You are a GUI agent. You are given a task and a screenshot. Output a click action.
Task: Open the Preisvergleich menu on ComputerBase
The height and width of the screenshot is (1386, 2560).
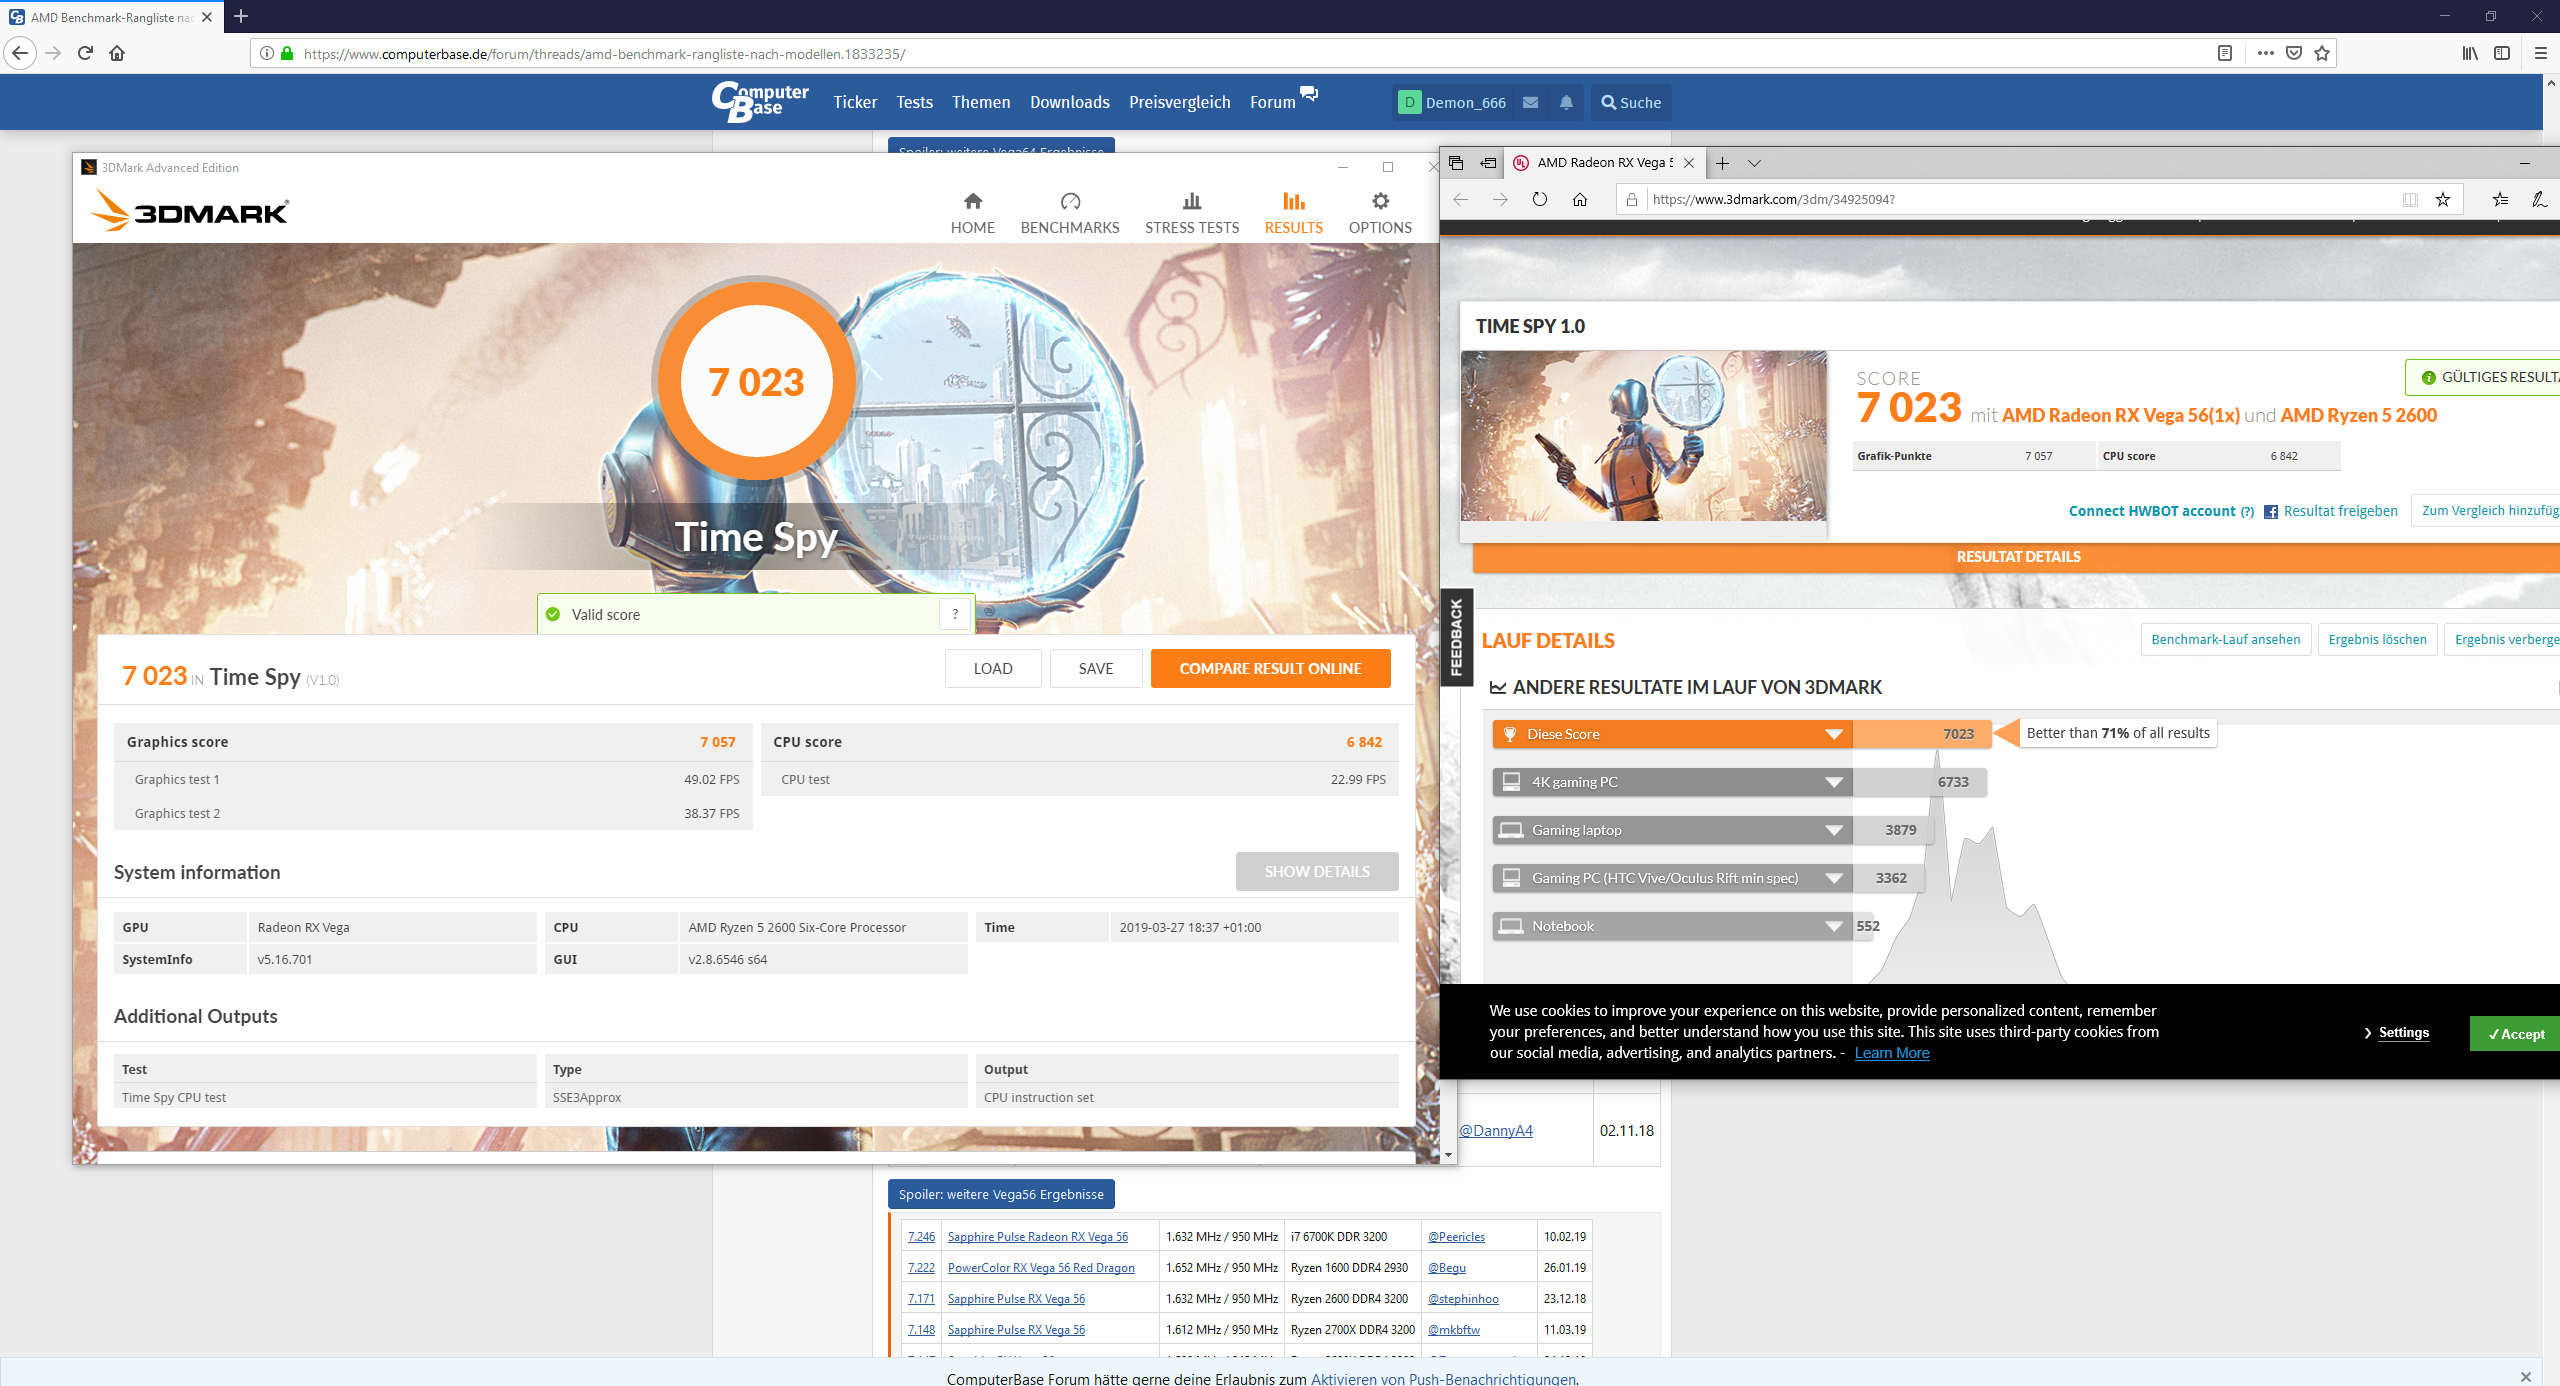tap(1179, 102)
